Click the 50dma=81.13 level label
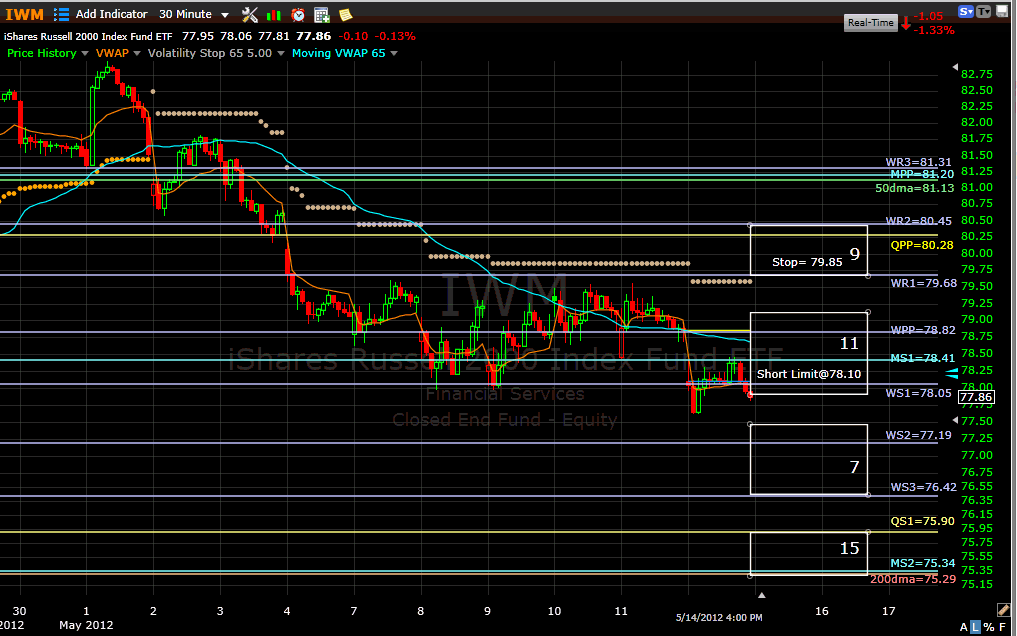Viewport: 1017px width, 636px height. (915, 188)
